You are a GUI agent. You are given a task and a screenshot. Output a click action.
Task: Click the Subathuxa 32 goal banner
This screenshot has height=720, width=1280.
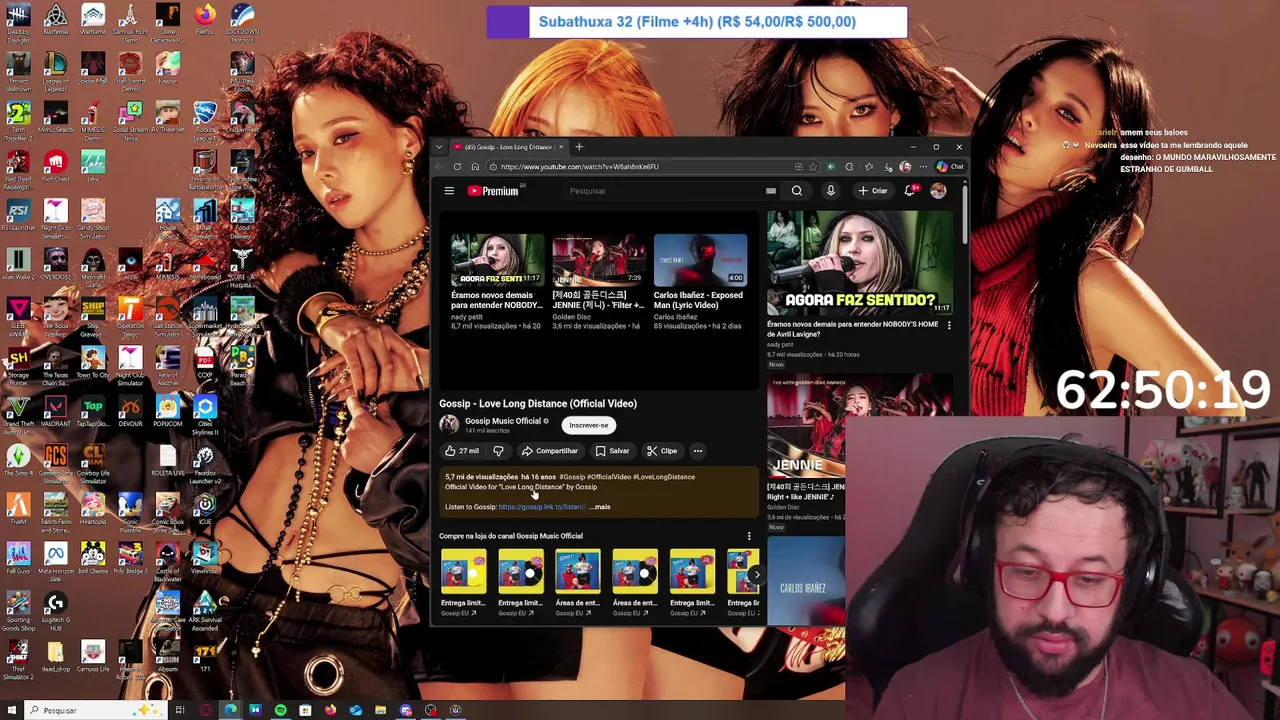point(697,22)
